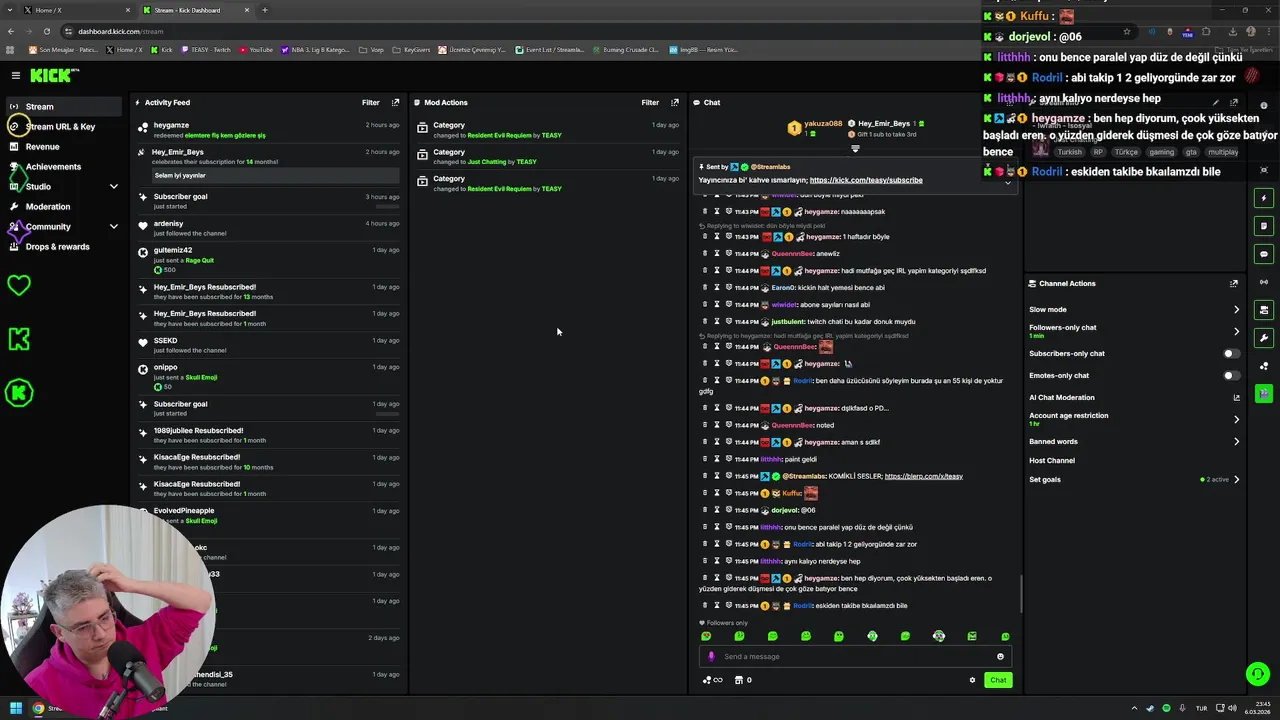This screenshot has height=720, width=1280.
Task: Open chat settings gear next to Chat button
Action: click(x=972, y=680)
